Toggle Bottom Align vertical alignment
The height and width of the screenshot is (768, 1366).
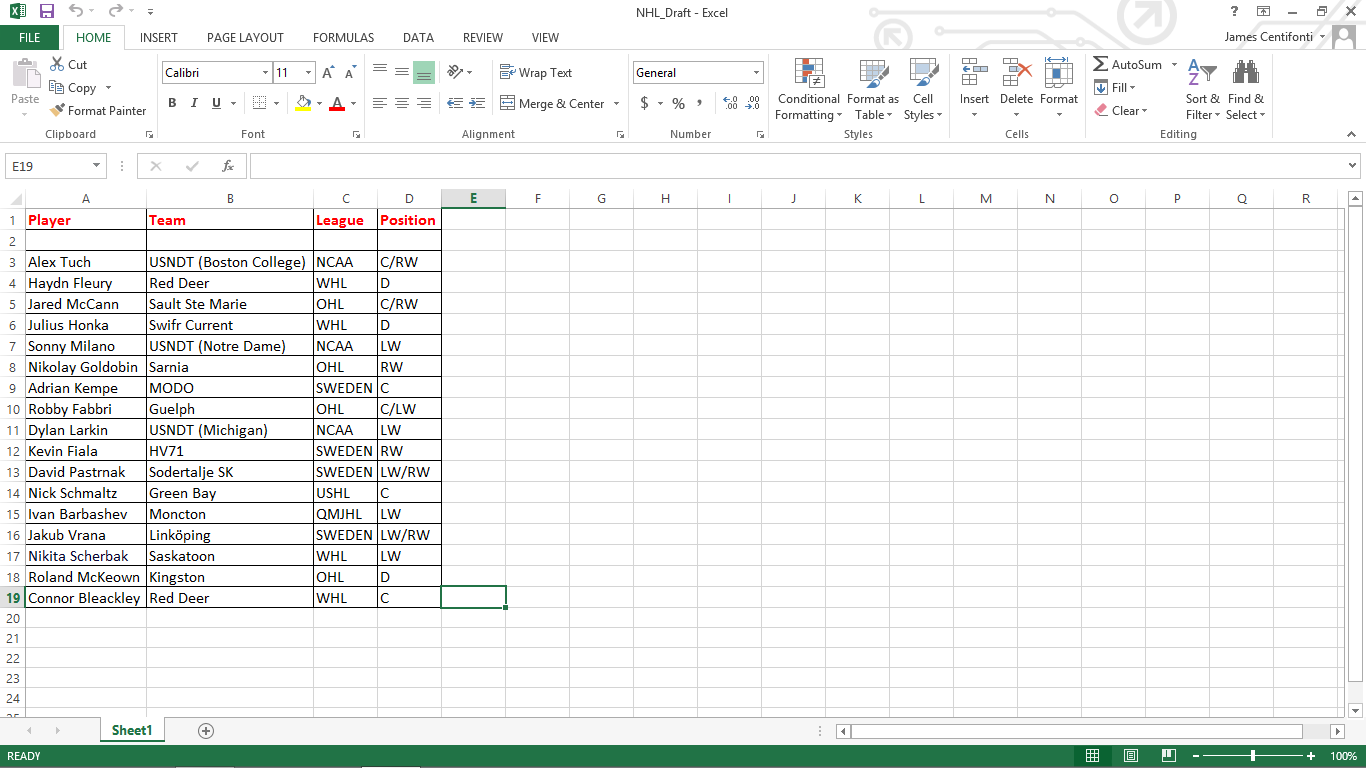point(424,72)
